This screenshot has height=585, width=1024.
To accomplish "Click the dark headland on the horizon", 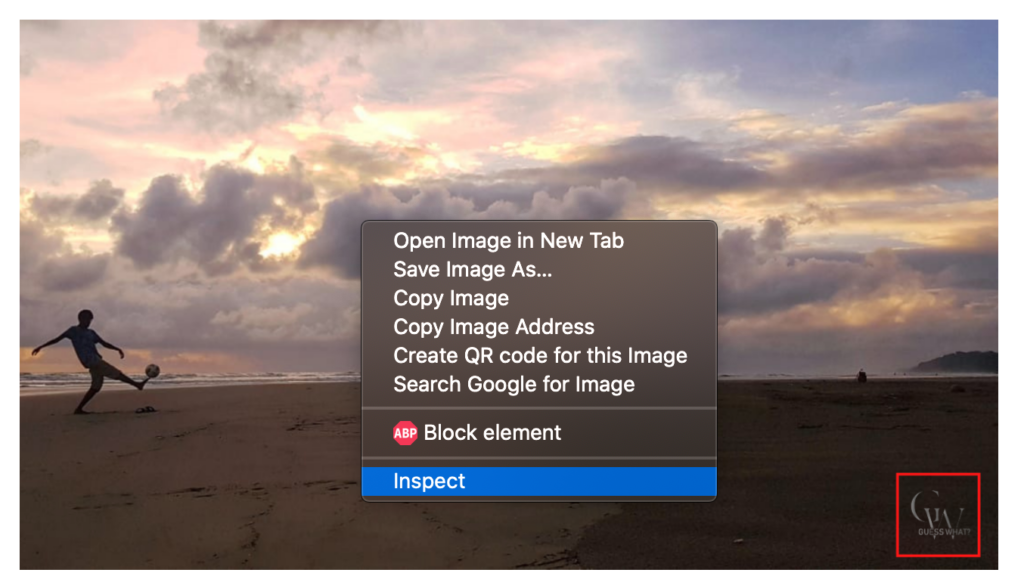I will click(958, 362).
